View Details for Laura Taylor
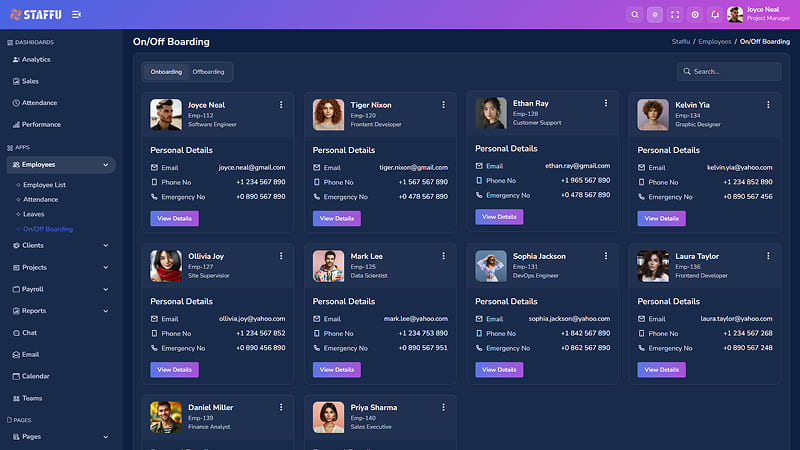800x450 pixels. [x=661, y=370]
